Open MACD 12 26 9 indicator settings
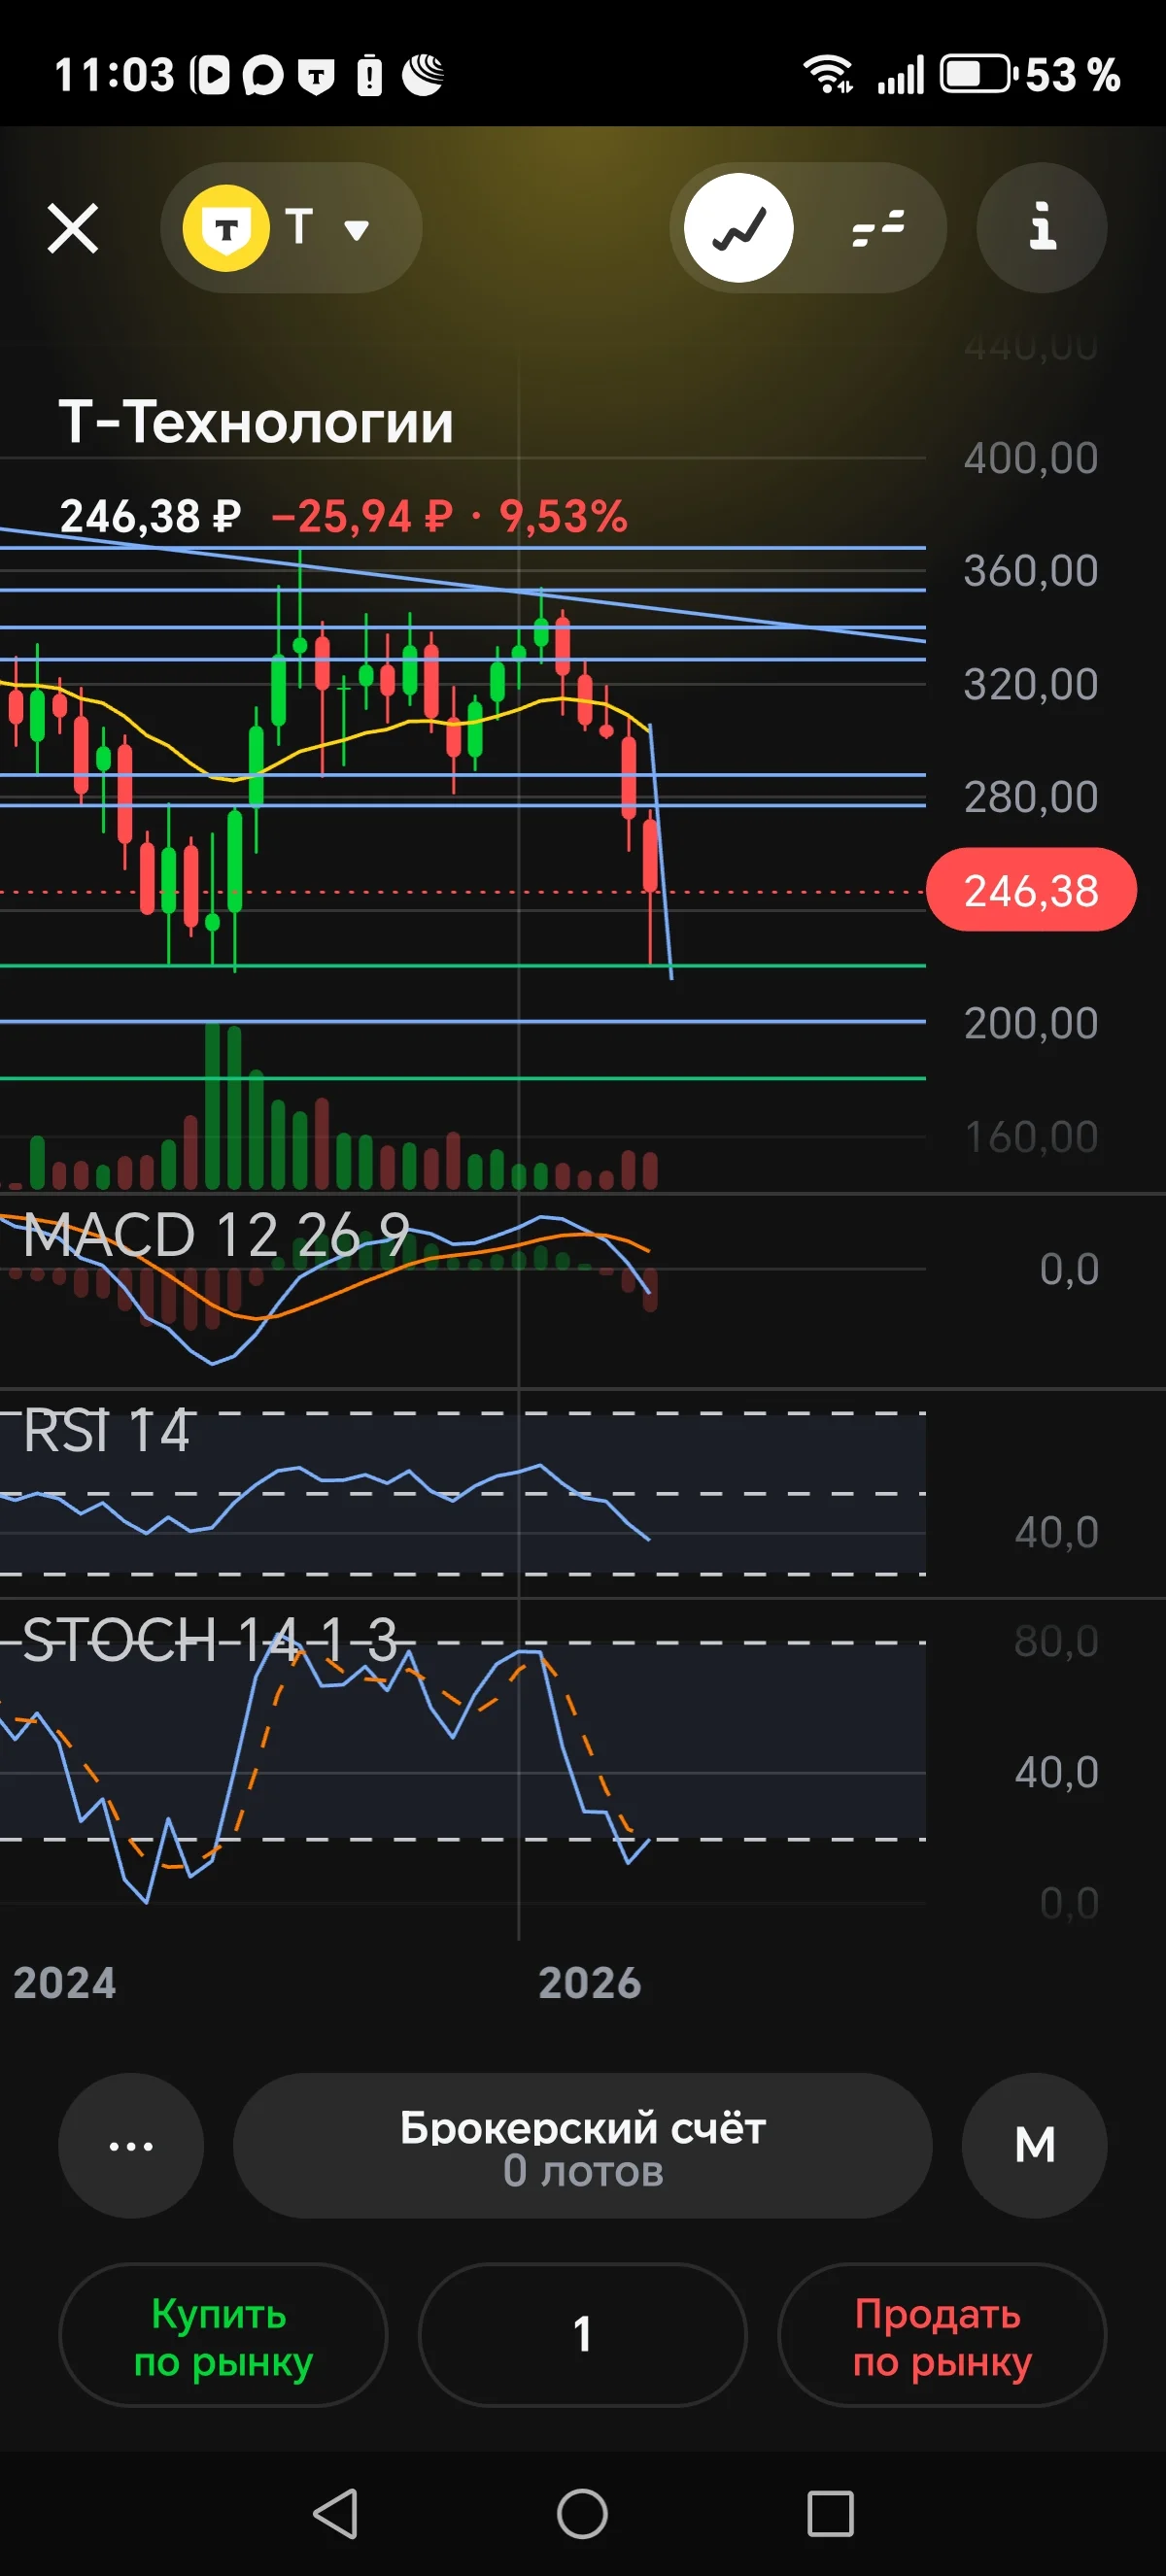Screen dimensions: 1166x2576 point(216,1234)
